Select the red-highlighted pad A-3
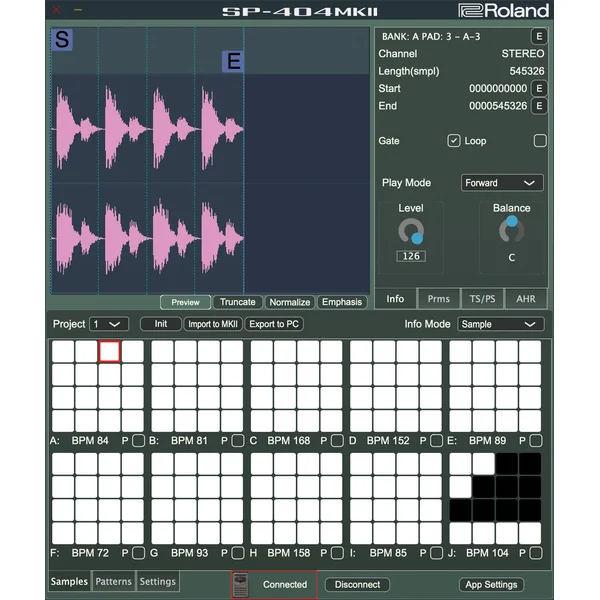600x600 pixels. (x=109, y=351)
